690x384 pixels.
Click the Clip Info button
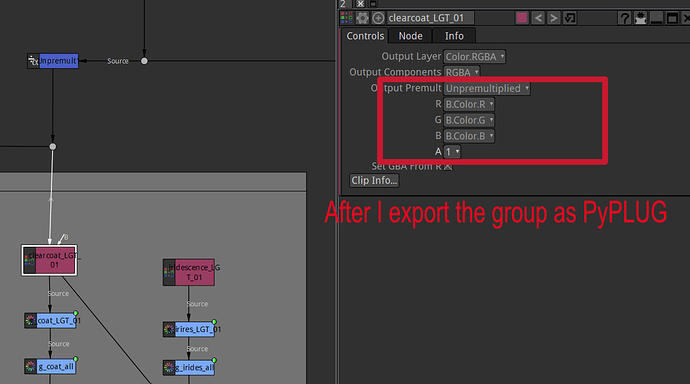(x=374, y=180)
